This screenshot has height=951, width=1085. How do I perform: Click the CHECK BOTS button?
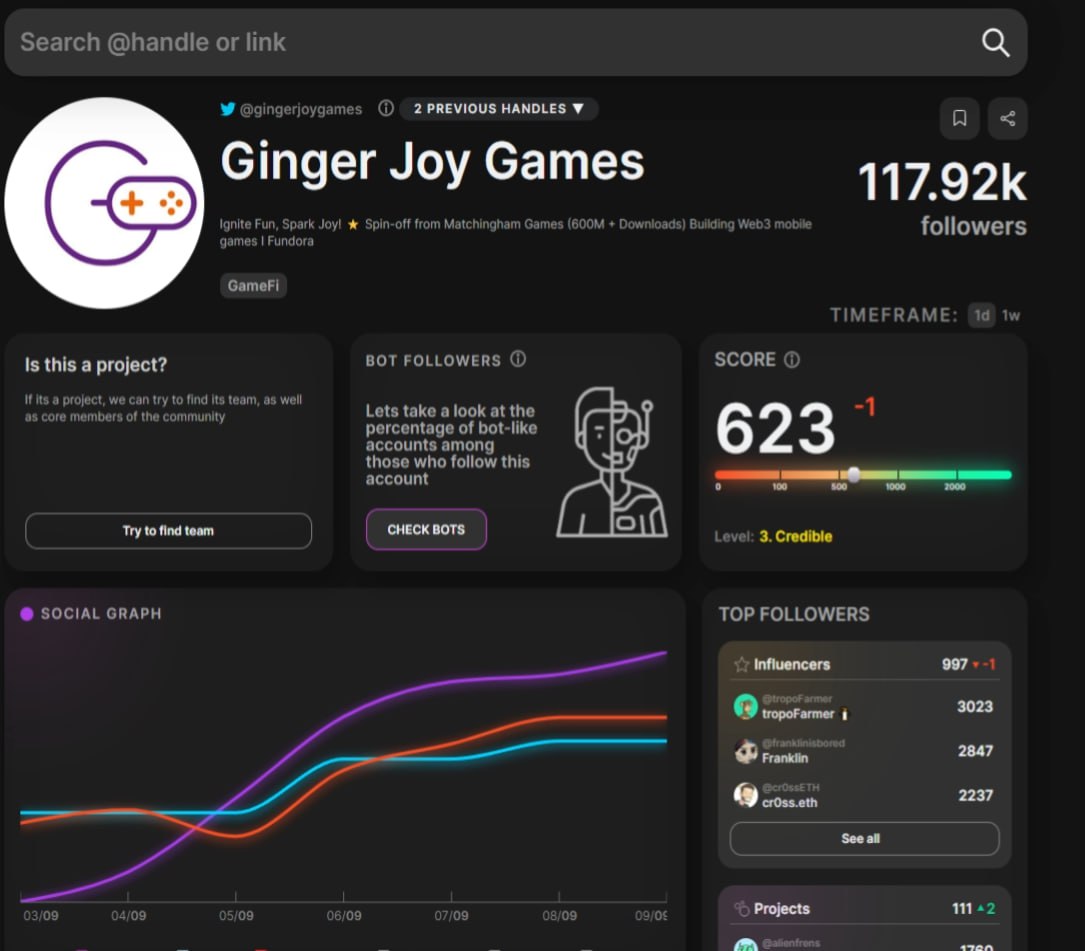(426, 529)
